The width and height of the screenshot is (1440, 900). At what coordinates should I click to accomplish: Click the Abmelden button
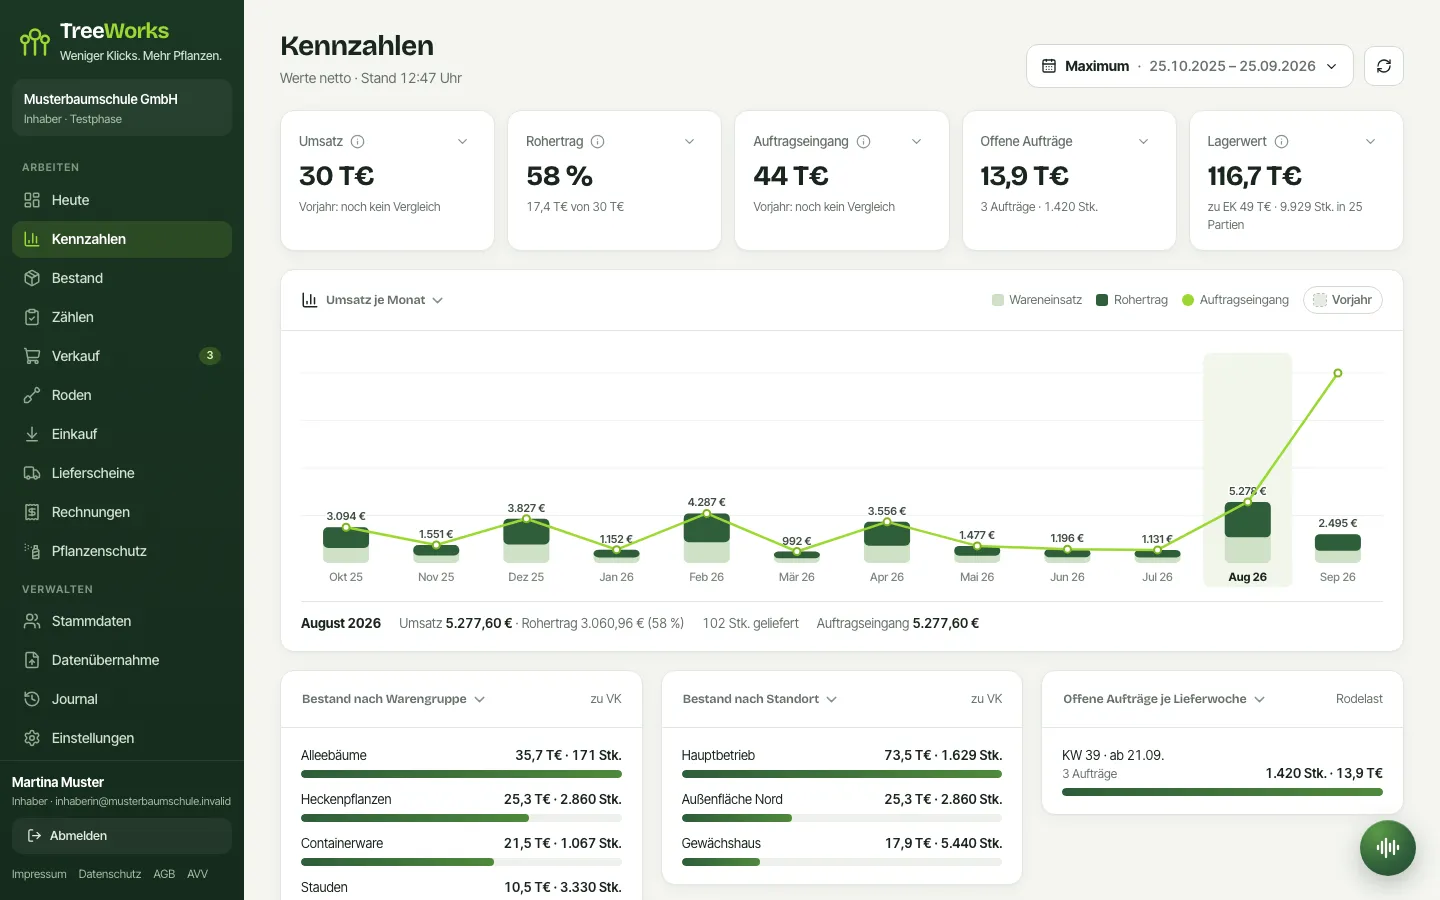click(122, 836)
